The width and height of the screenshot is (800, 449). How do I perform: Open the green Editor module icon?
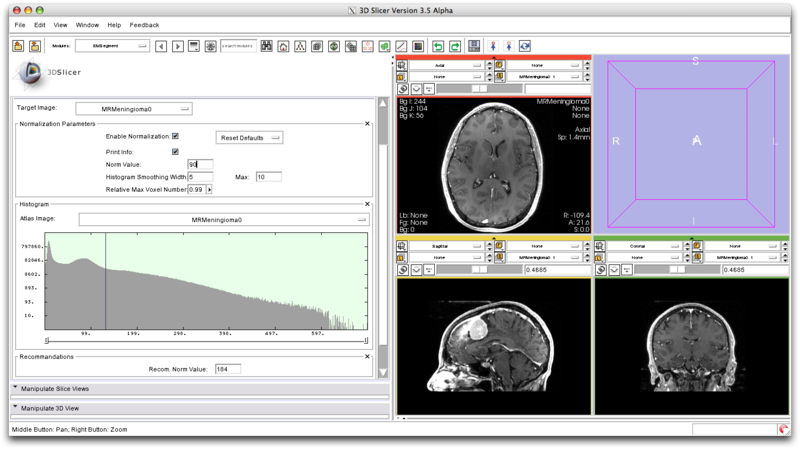(384, 46)
